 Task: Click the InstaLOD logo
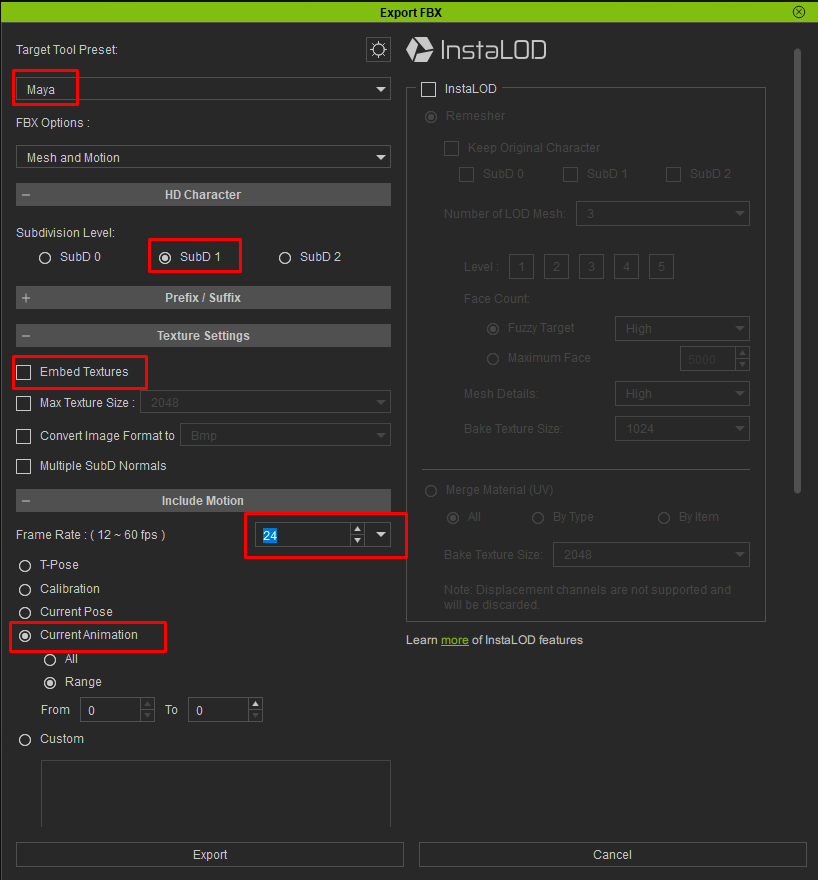(476, 50)
